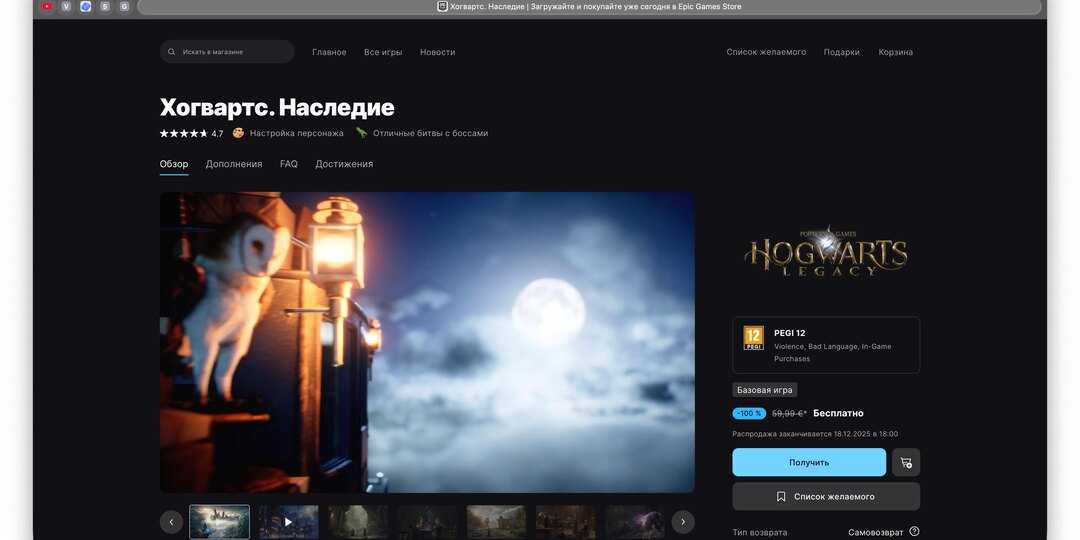Select the sixth gallery thumbnail

(x=565, y=522)
